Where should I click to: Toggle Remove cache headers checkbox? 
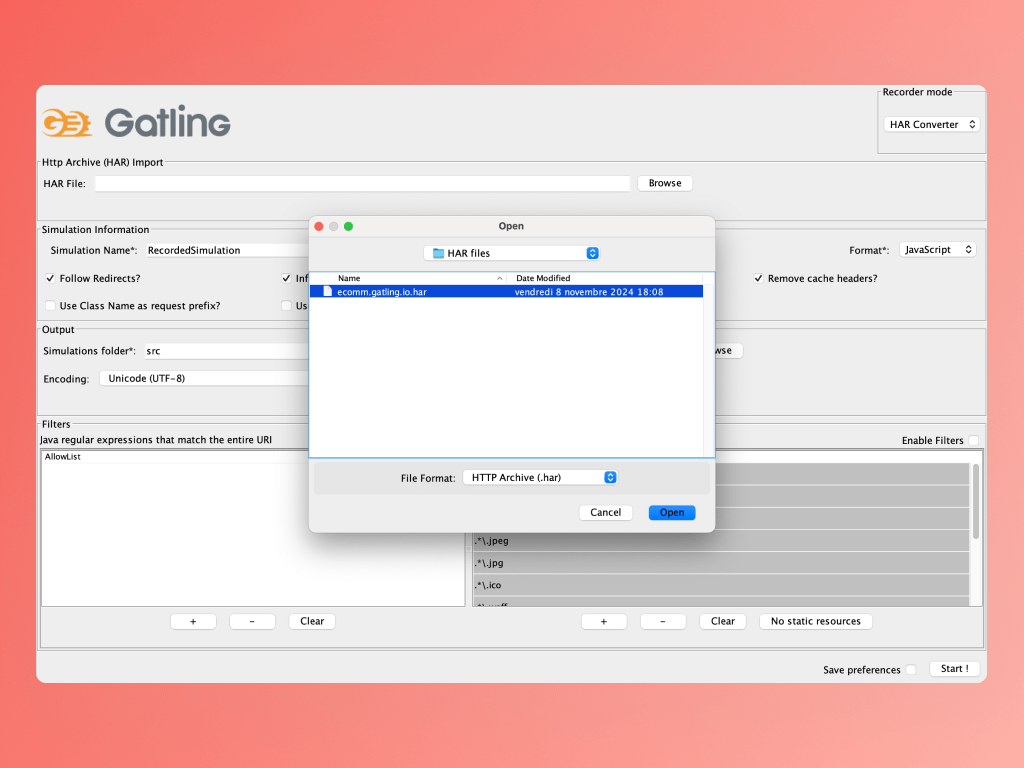click(758, 278)
